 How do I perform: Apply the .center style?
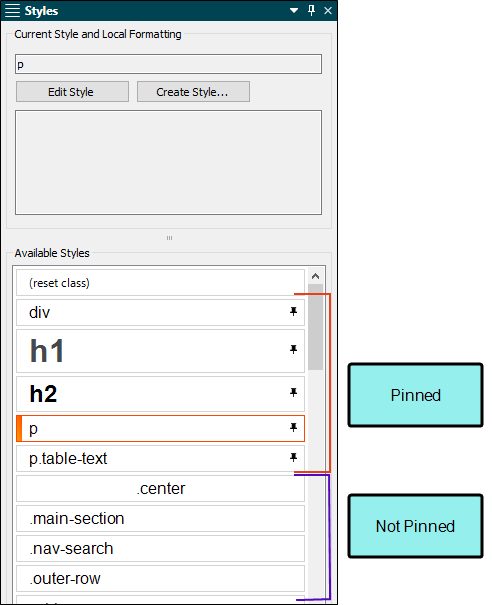point(160,488)
